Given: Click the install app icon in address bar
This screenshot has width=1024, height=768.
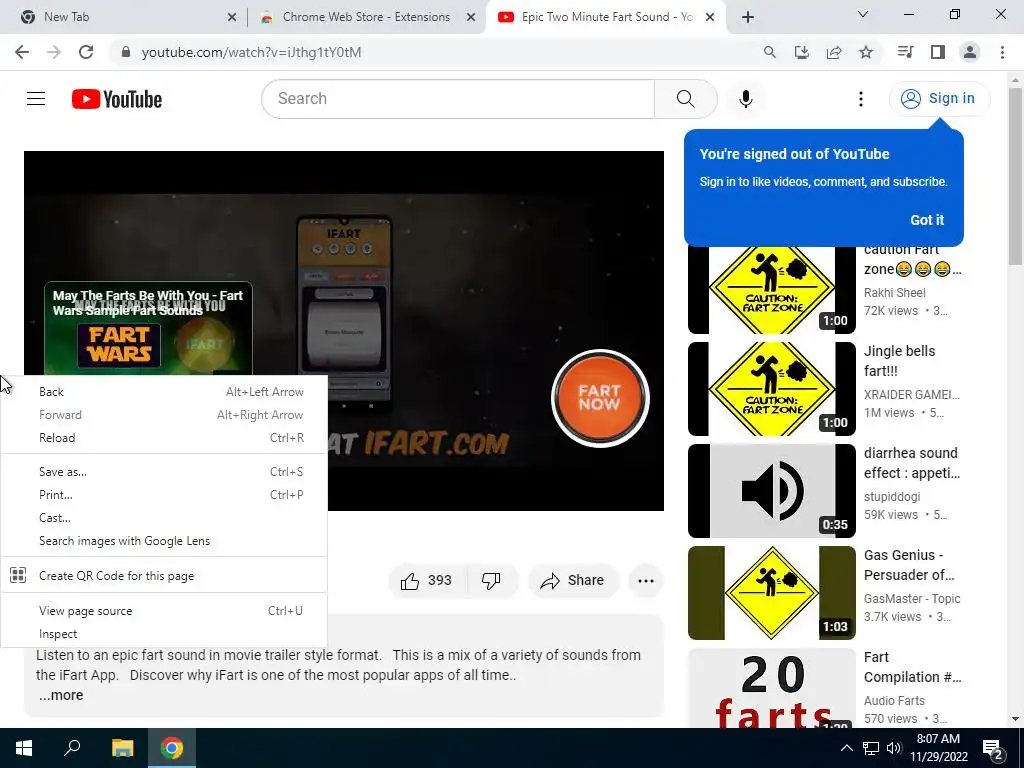Looking at the screenshot, I should coord(802,52).
